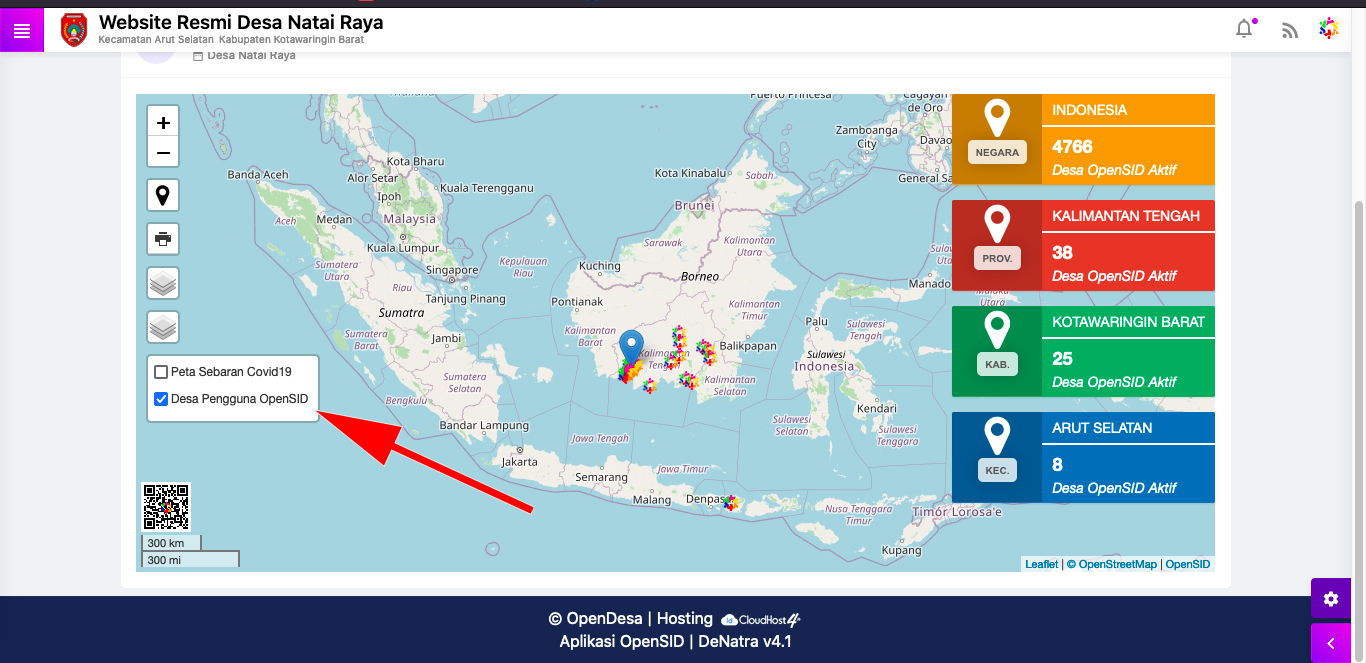Click the Desa Natai Raya label above map
This screenshot has width=1366, height=663.
tap(251, 56)
